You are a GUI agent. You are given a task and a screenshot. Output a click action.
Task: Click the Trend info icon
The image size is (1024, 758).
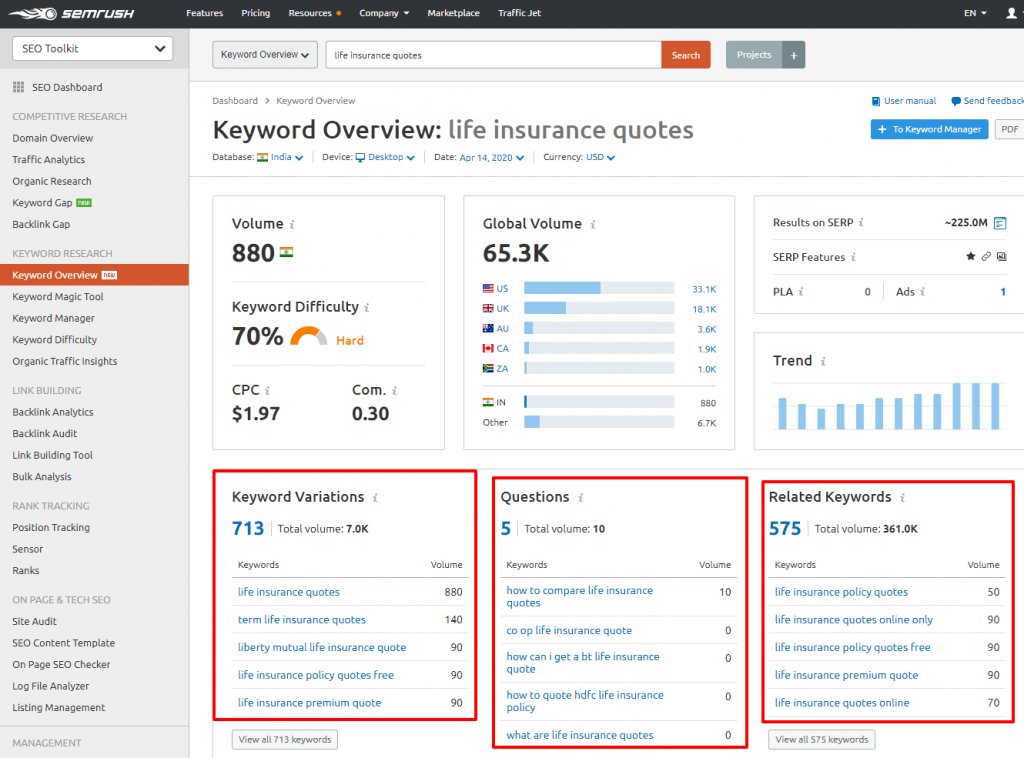(823, 361)
